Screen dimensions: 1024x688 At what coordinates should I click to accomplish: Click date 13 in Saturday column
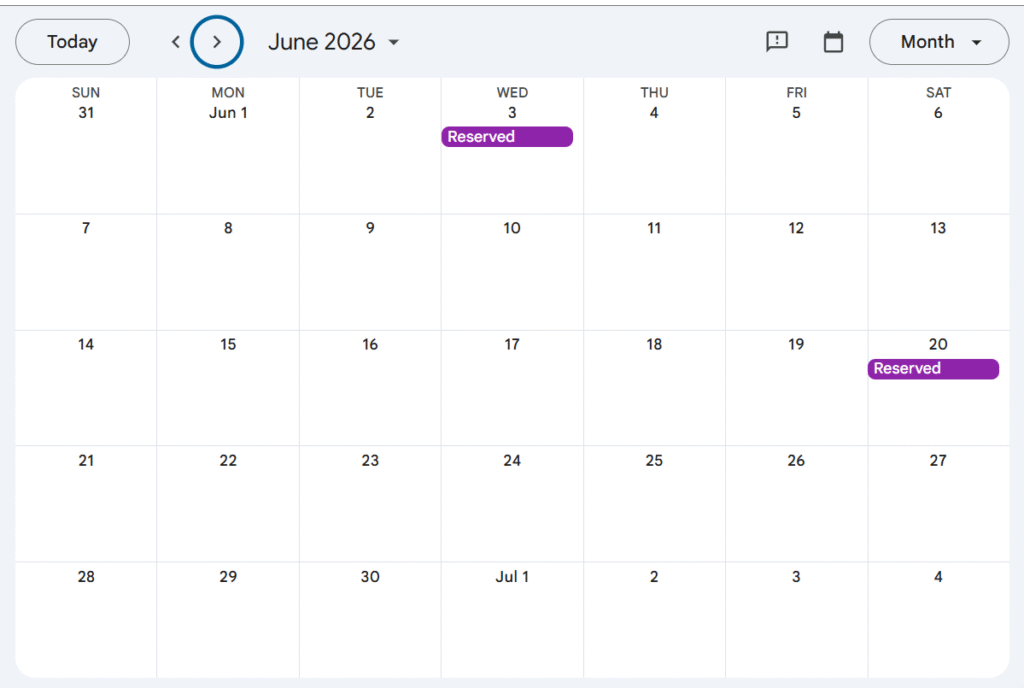tap(938, 229)
